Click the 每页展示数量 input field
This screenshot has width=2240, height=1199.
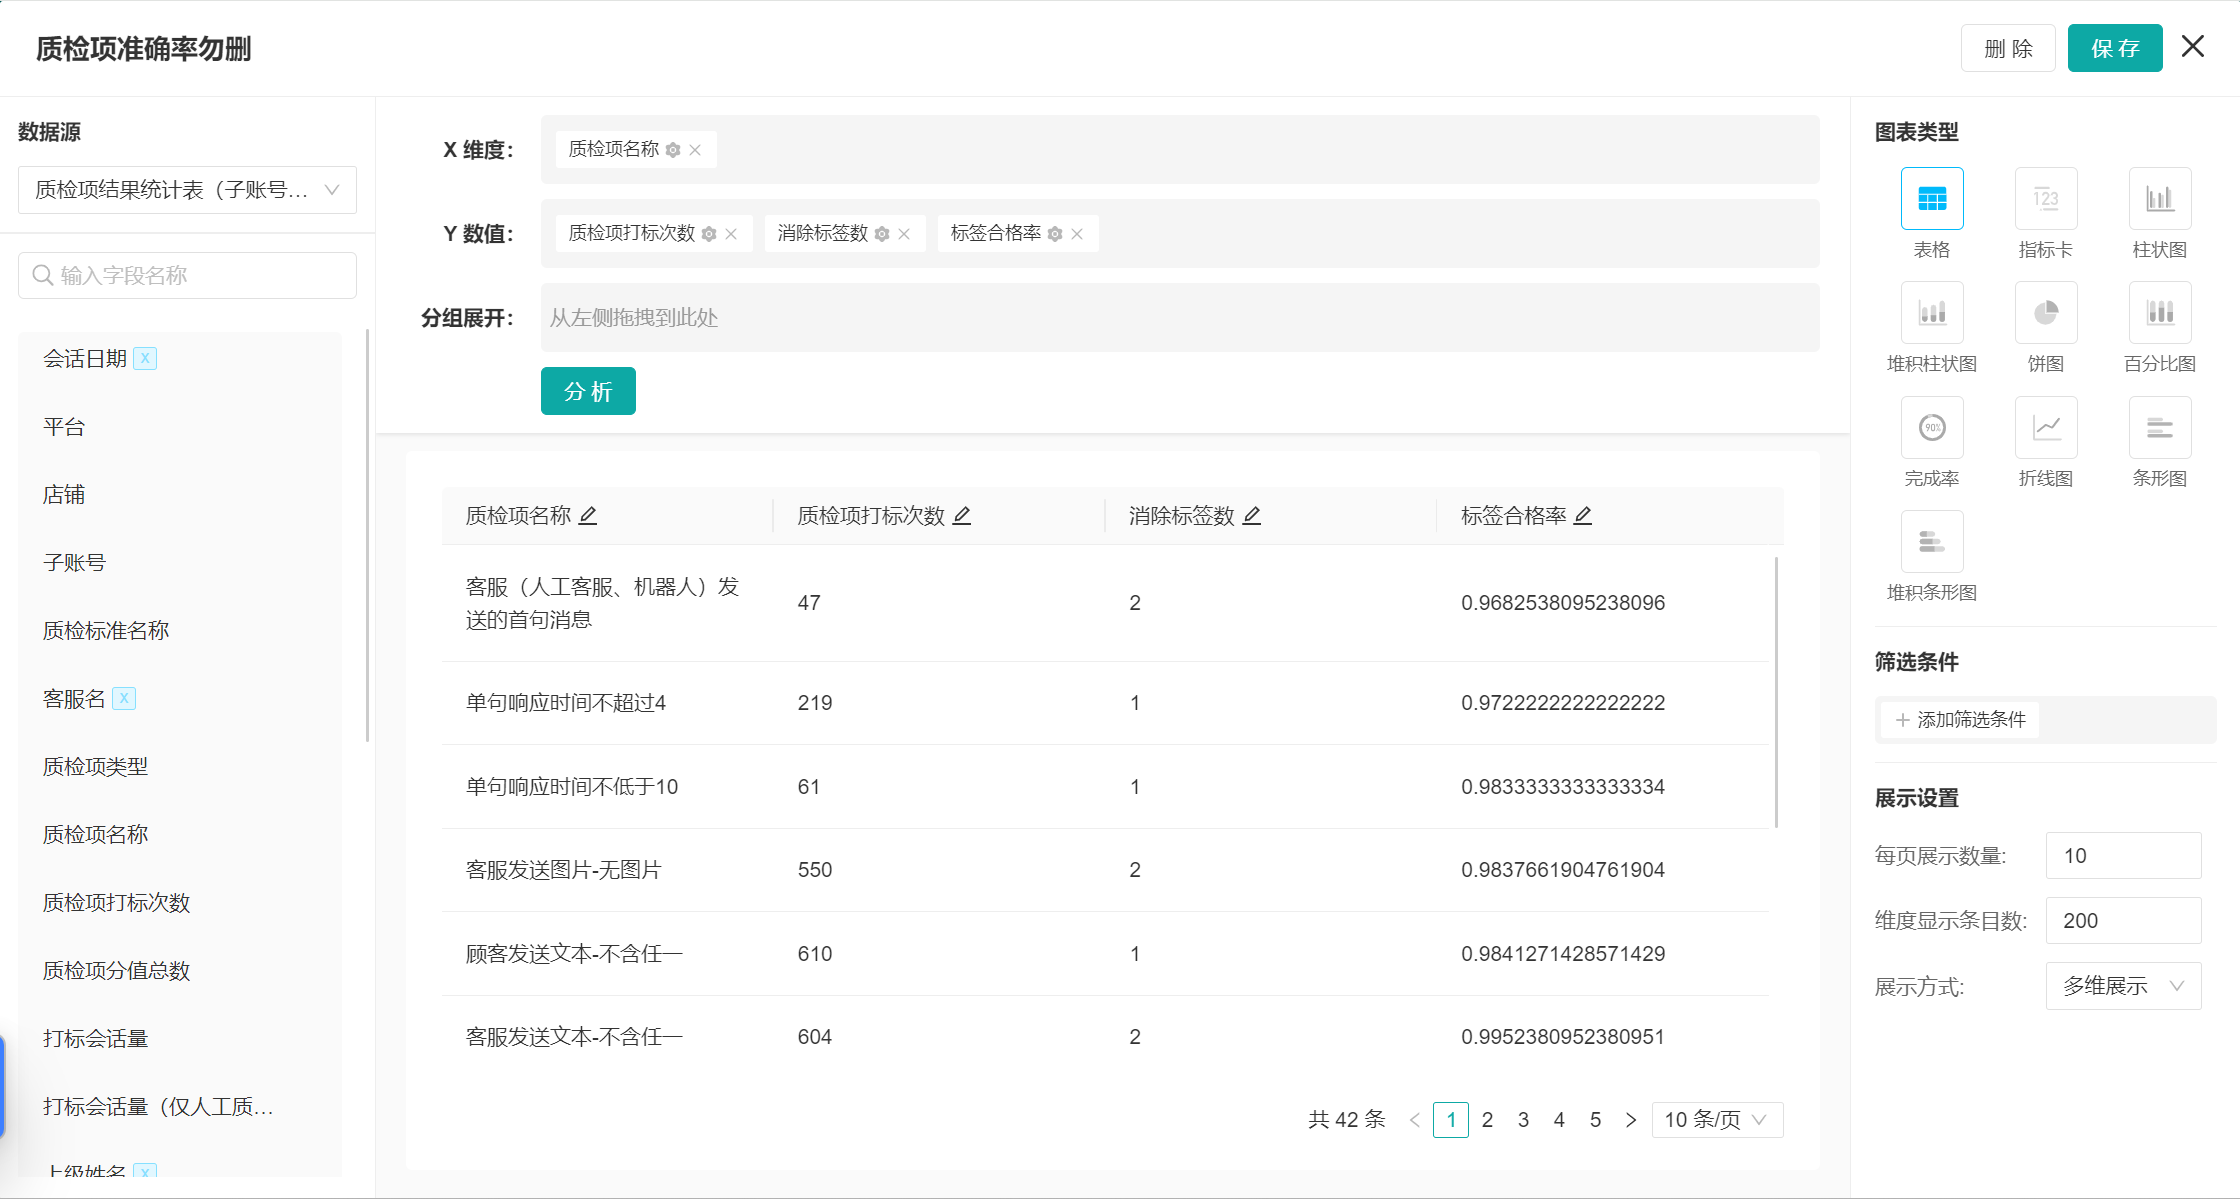2123,856
